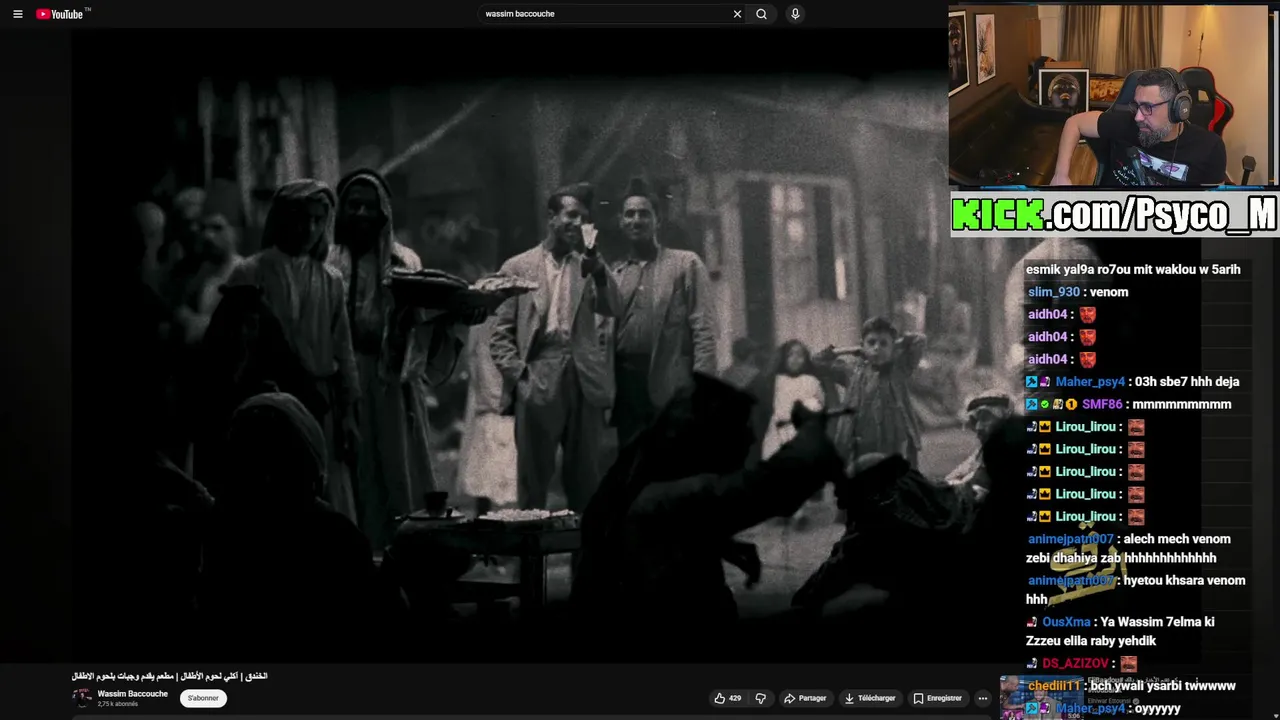Click chat username DS_AZIZOV
Screen dimensions: 1280x720
click(1075, 664)
